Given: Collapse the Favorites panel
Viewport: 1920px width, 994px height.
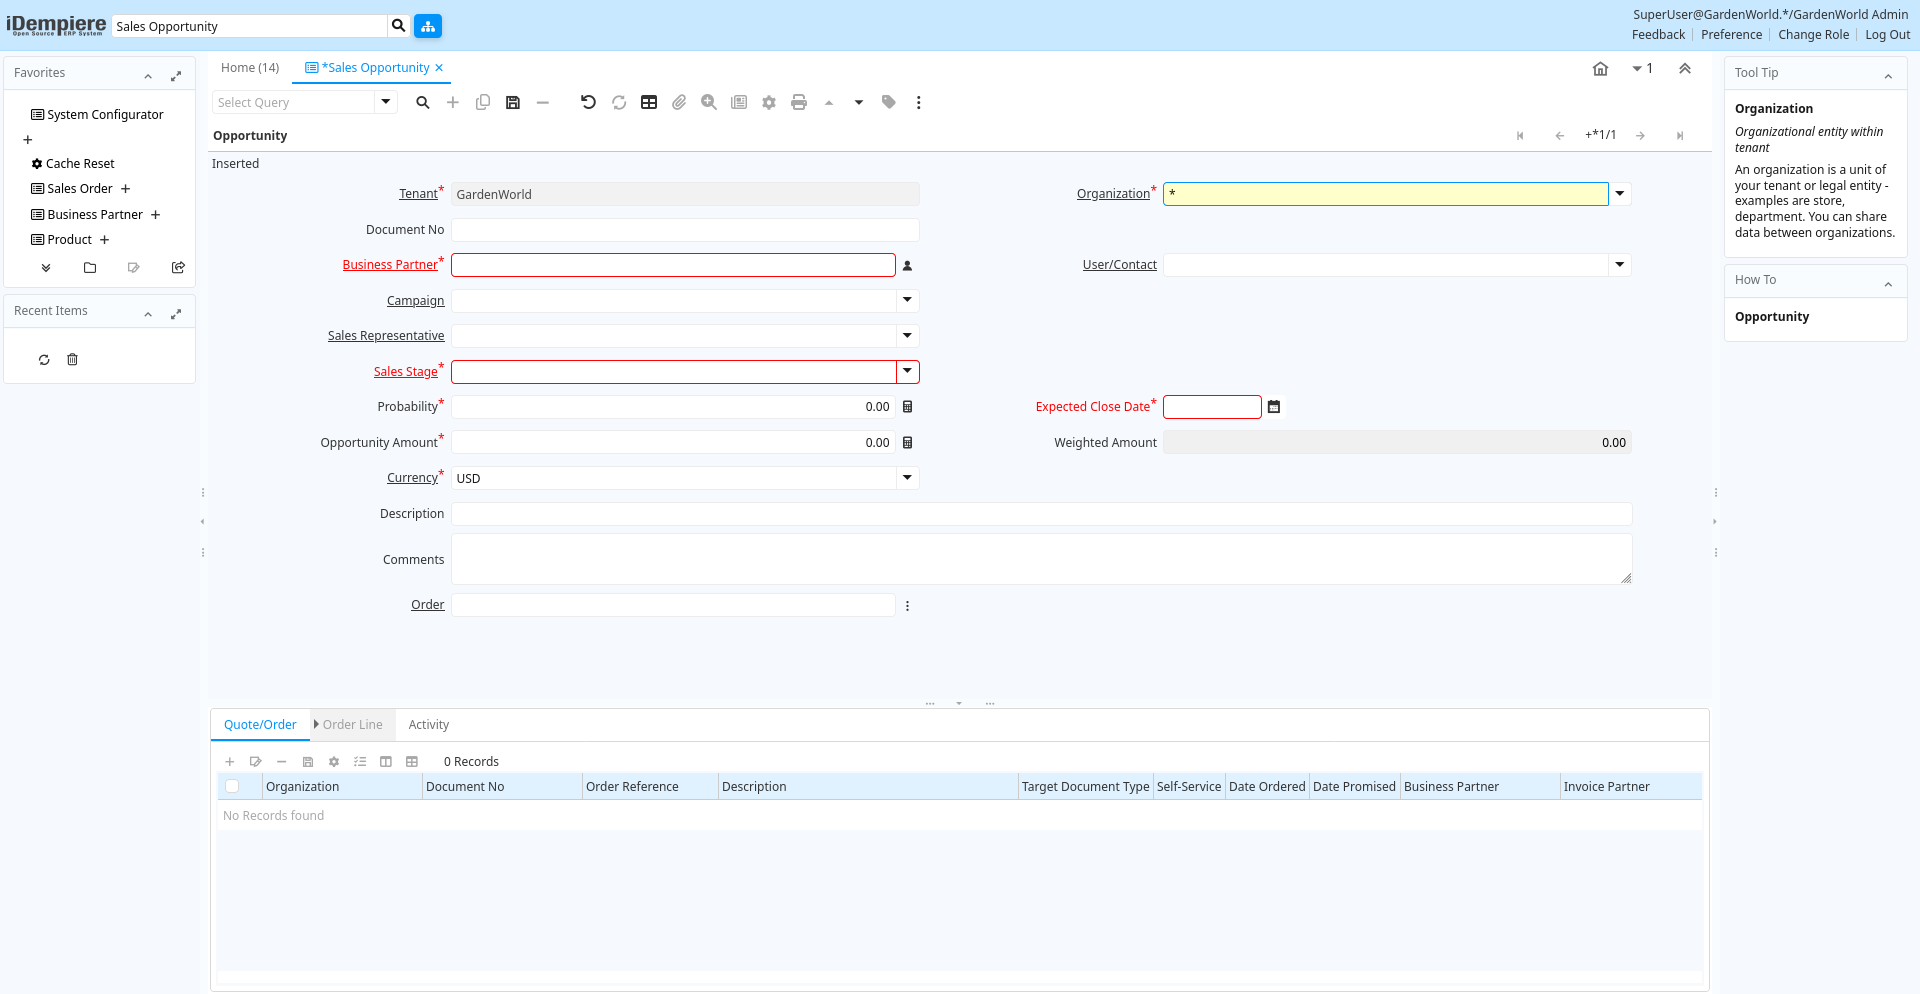Looking at the screenshot, I should 148,75.
